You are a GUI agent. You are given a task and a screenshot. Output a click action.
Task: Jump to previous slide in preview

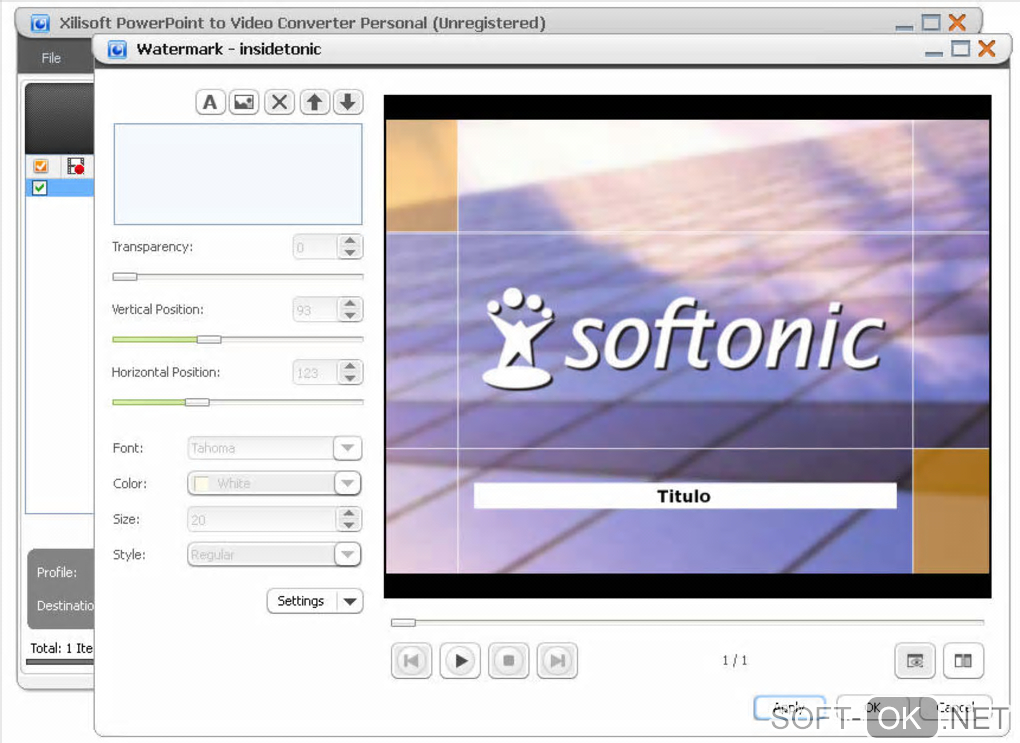(411, 661)
